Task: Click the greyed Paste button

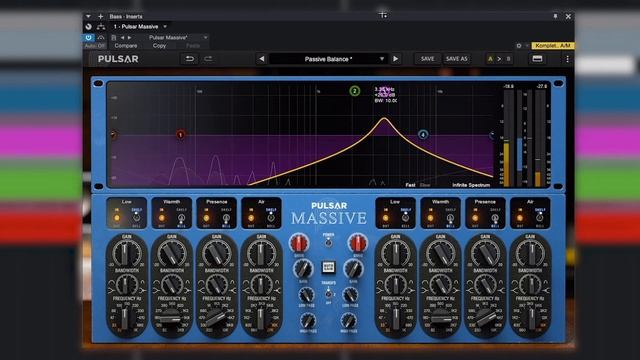Action: 193,46
